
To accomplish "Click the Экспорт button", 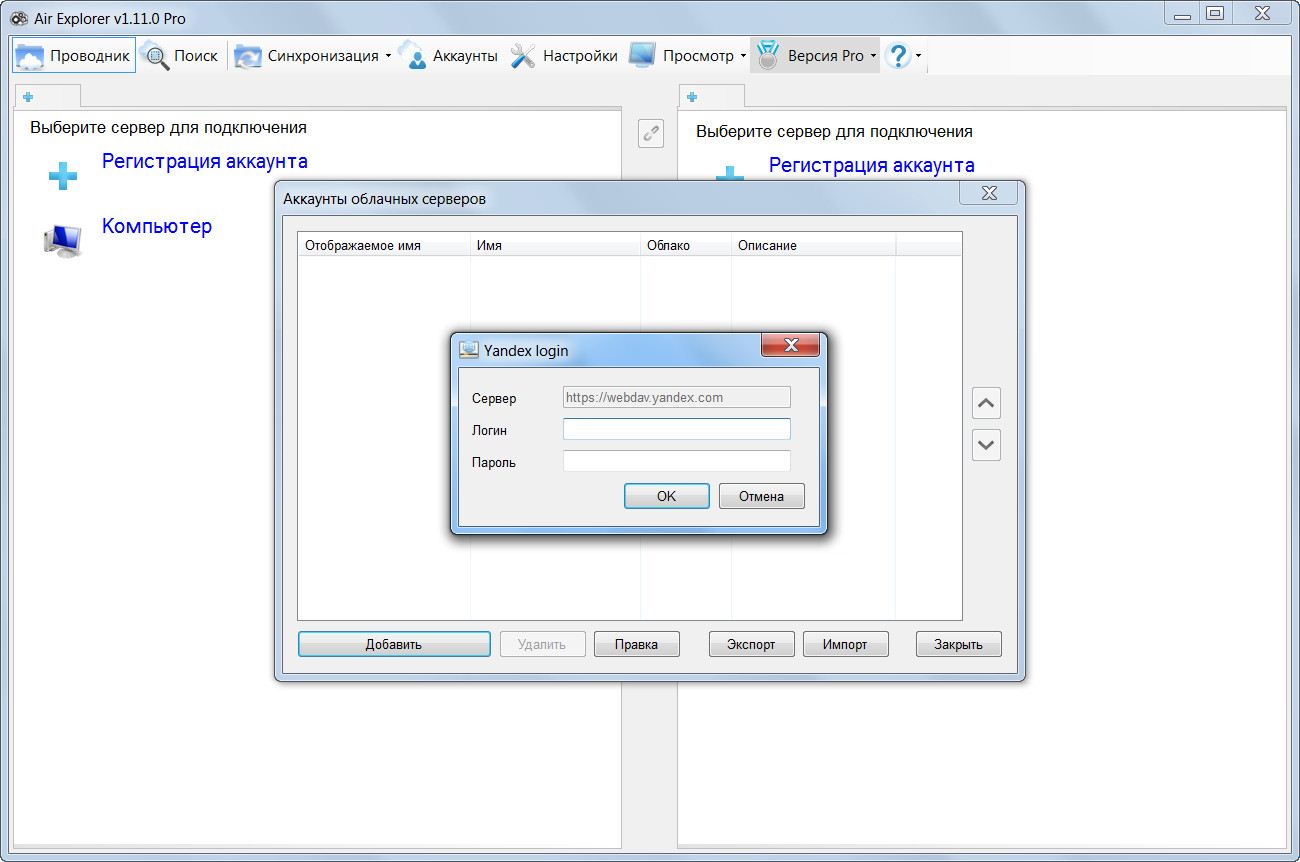I will (751, 644).
